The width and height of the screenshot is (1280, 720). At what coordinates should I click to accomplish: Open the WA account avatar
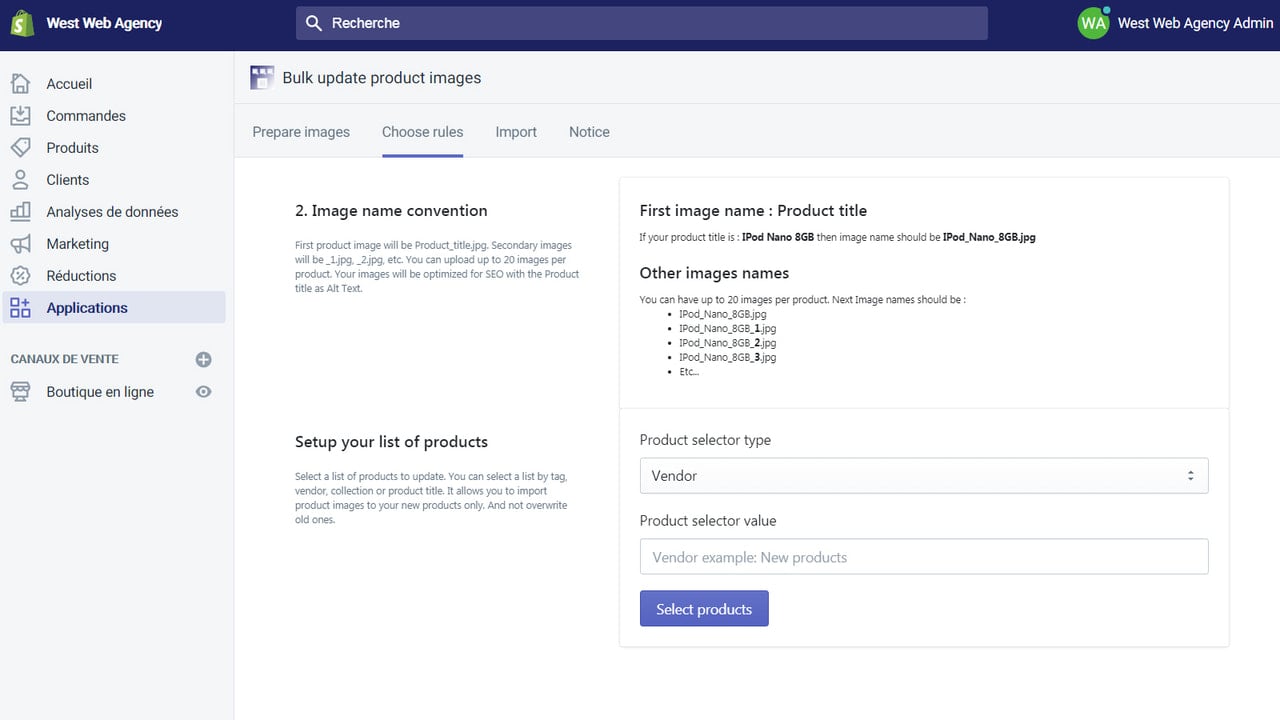1093,23
